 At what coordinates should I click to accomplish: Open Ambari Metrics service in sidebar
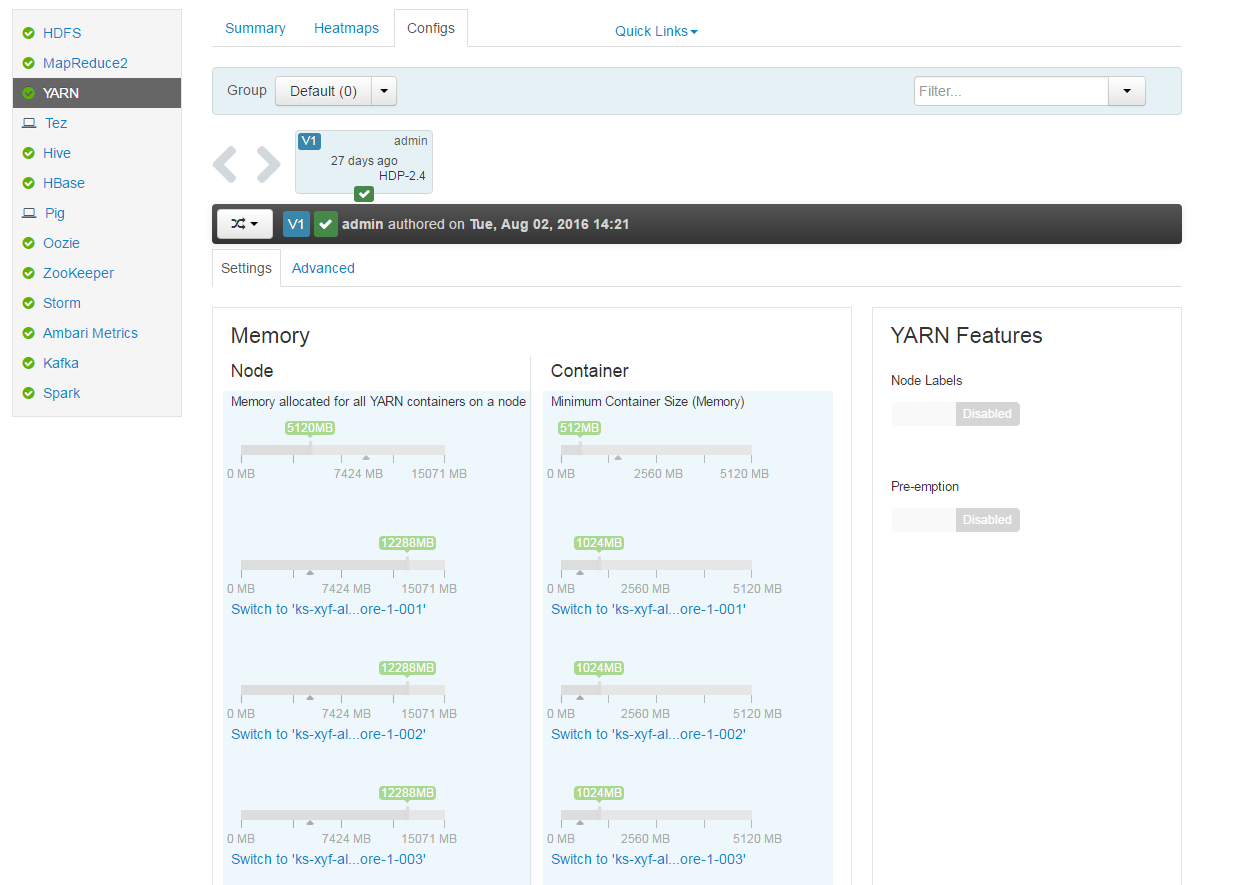click(90, 333)
